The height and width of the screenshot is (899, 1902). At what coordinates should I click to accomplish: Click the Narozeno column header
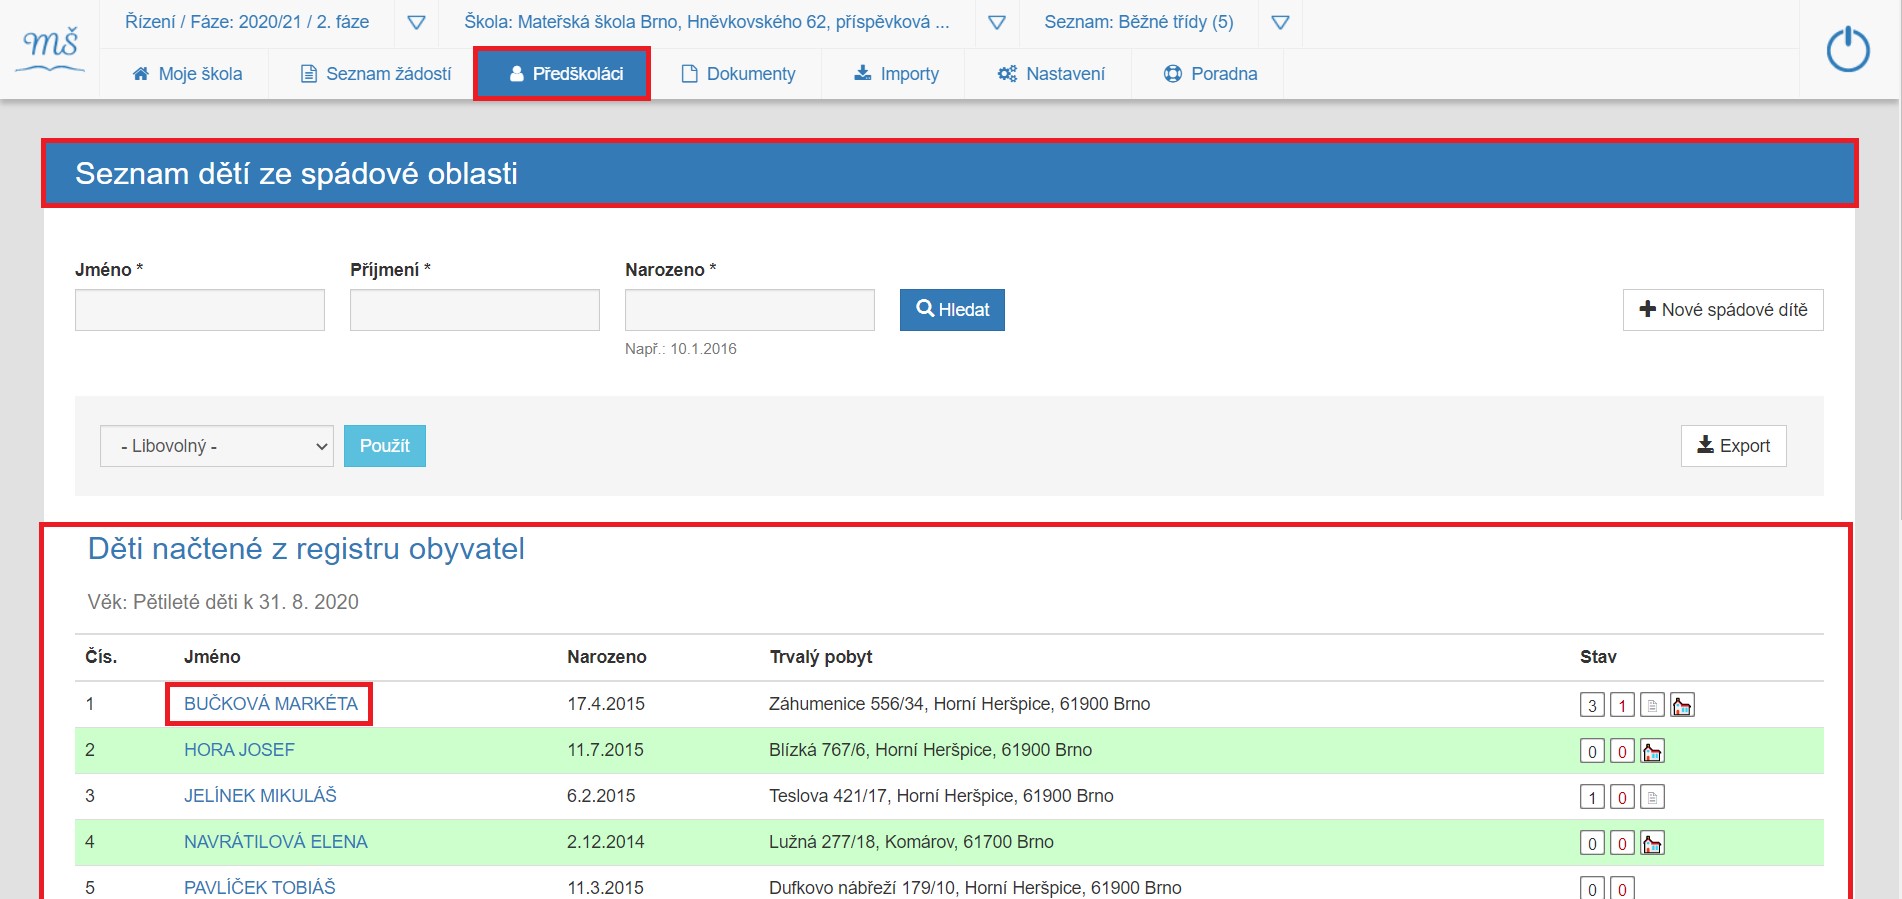pyautogui.click(x=607, y=657)
